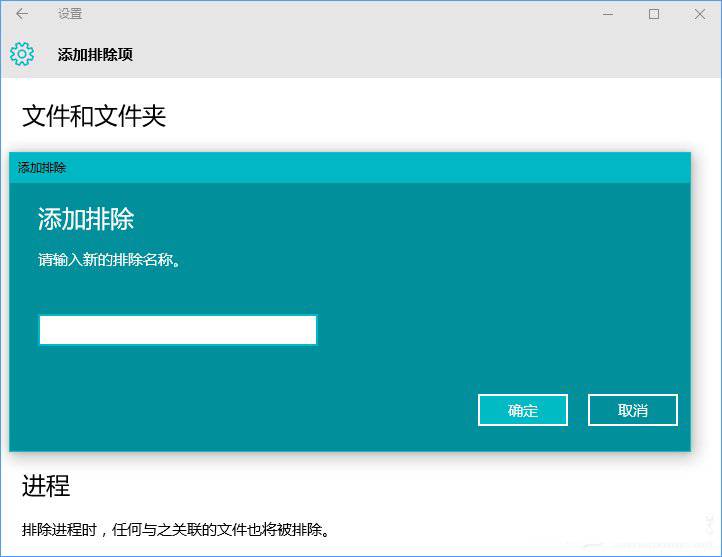Click the 进程 section heading
The height and width of the screenshot is (557, 722).
[46, 487]
